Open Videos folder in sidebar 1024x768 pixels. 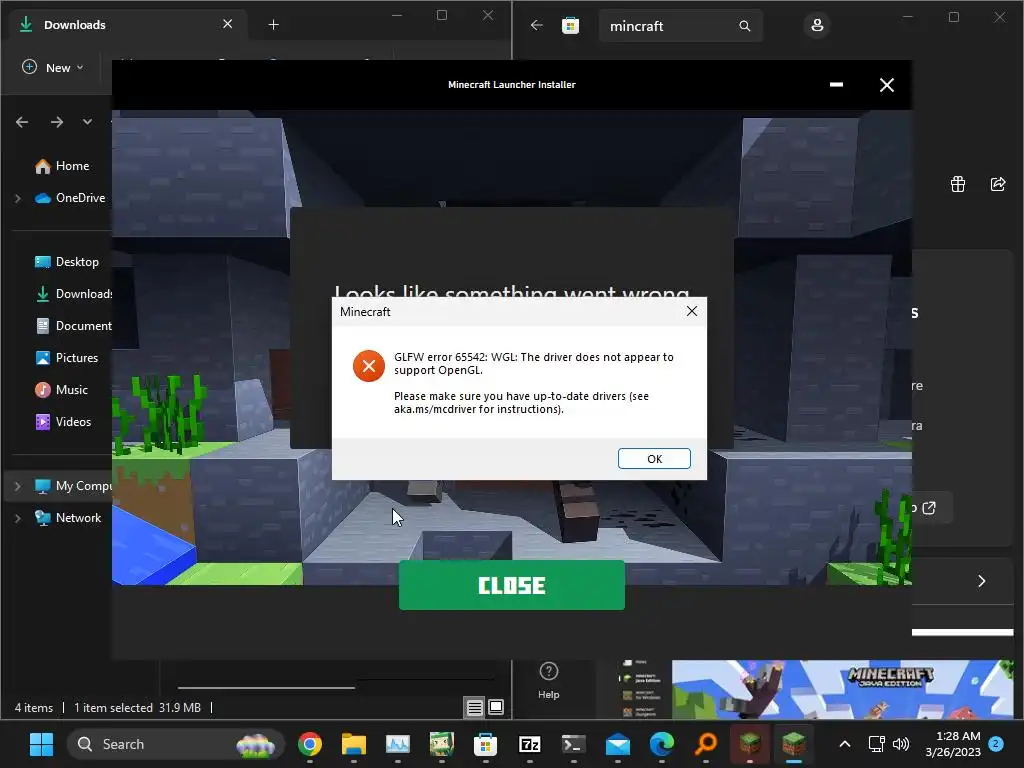pos(63,422)
